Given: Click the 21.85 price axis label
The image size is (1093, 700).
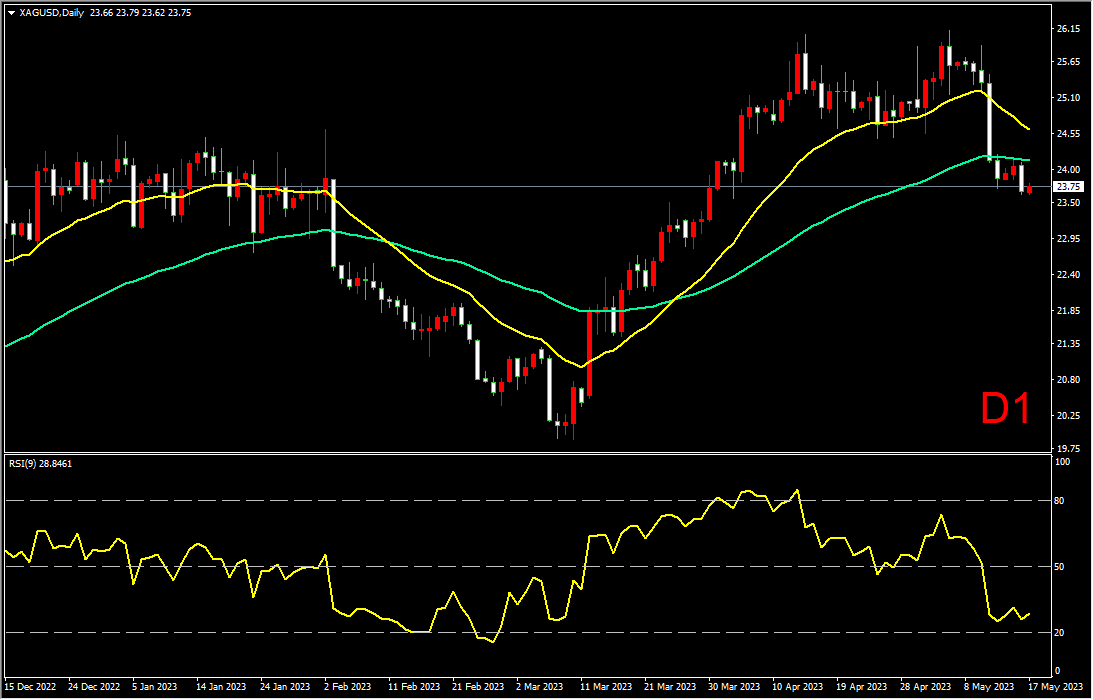Looking at the screenshot, I should 1069,310.
